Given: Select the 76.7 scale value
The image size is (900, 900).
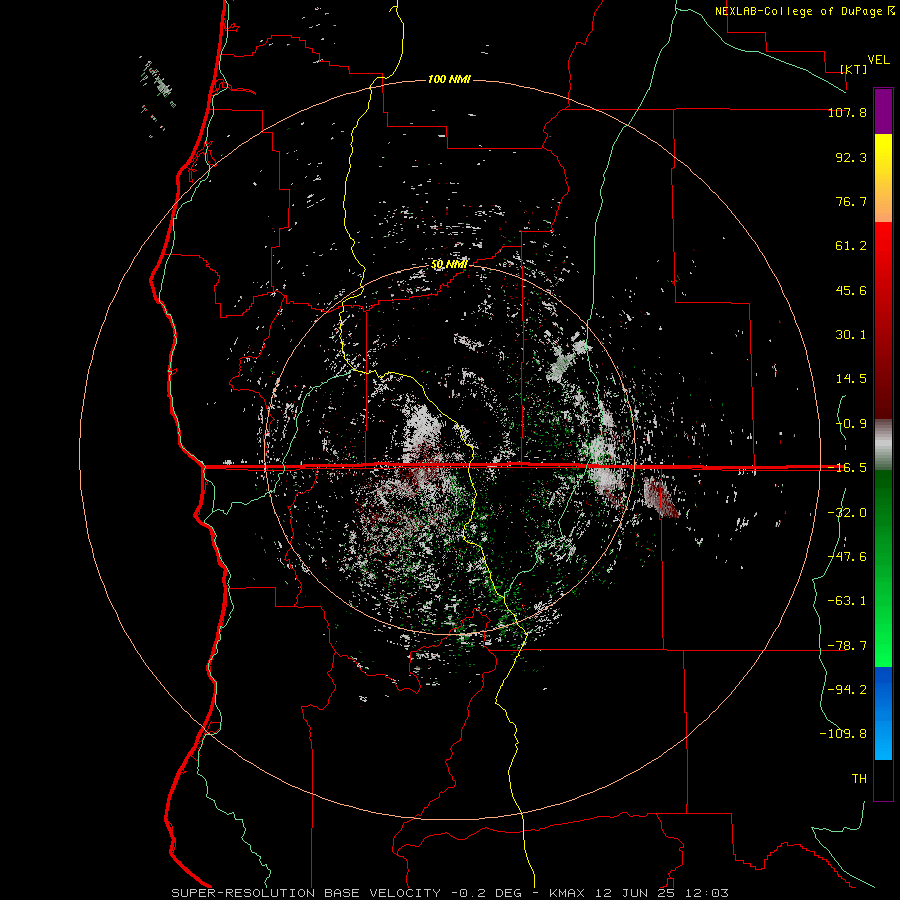Looking at the screenshot, I should pos(851,201).
